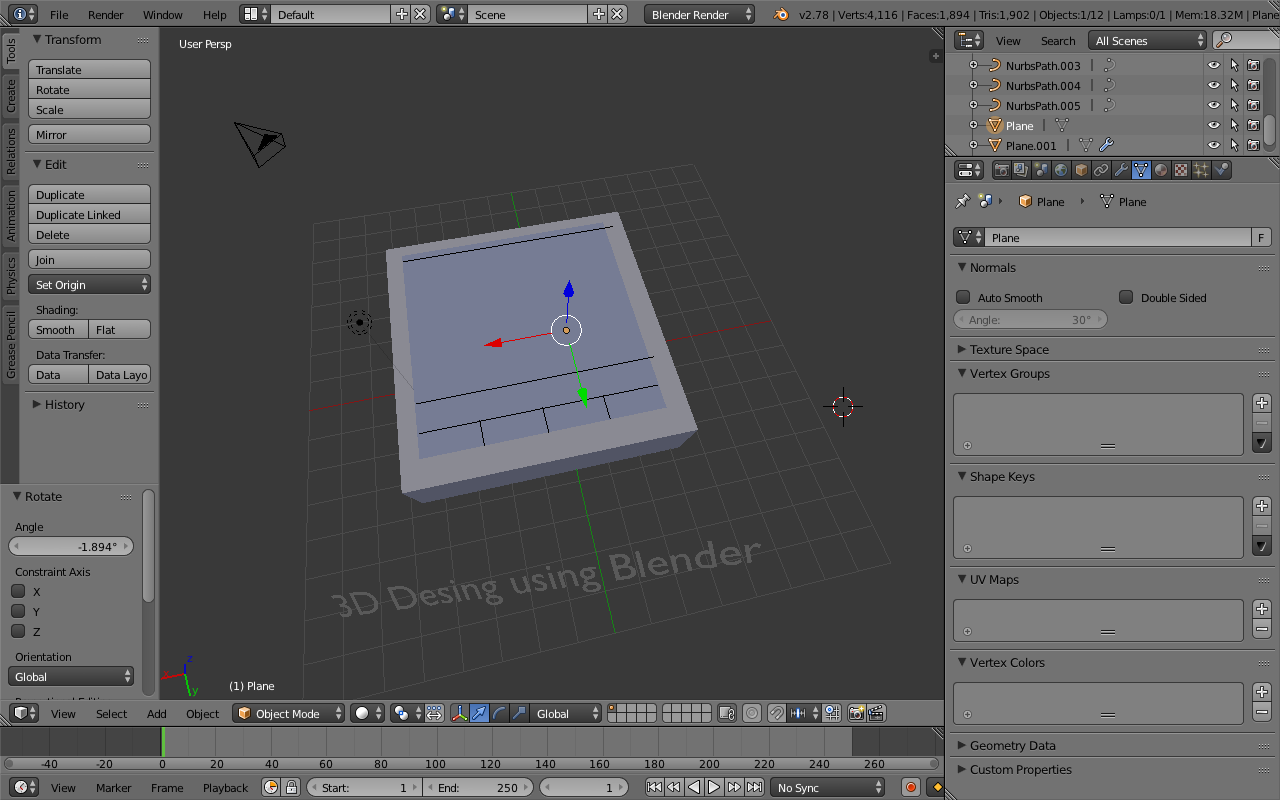Open the Global orientation dropdown in header

coord(566,713)
